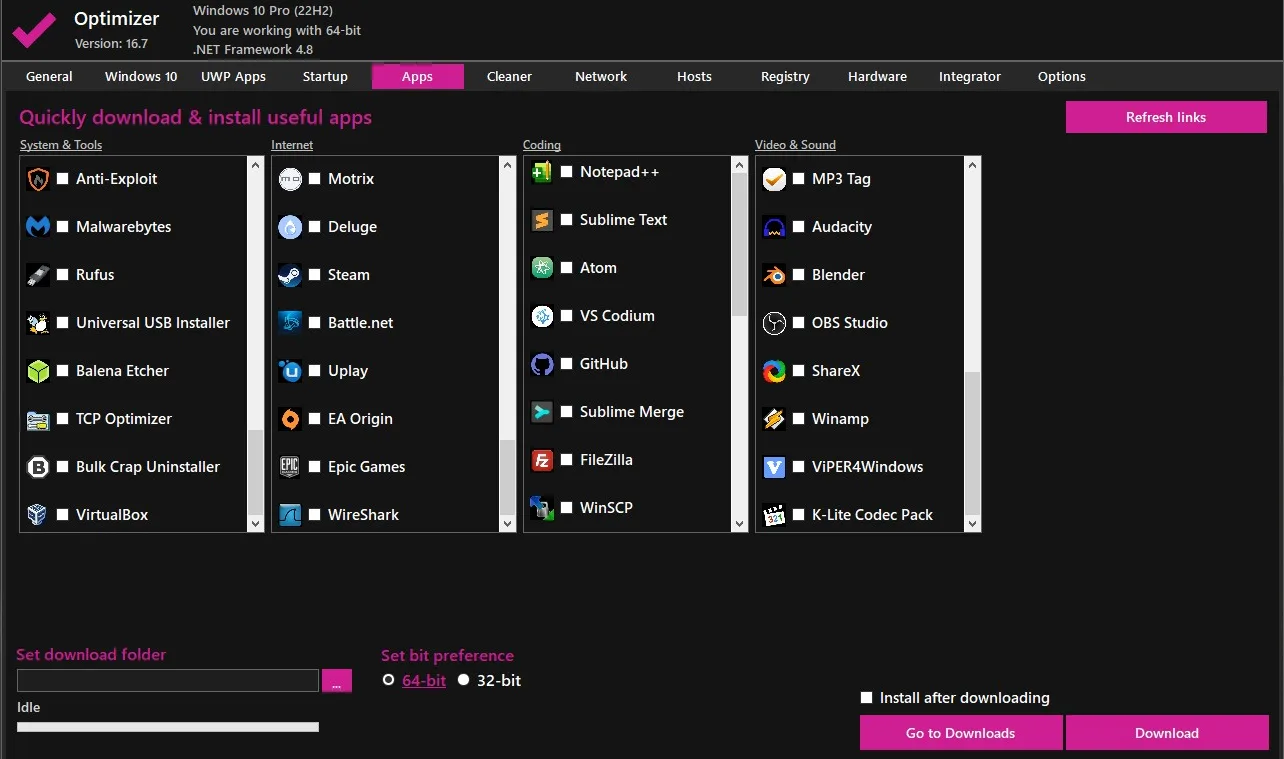Click the Malwarebytes logo icon
The image size is (1284, 759).
(38, 227)
